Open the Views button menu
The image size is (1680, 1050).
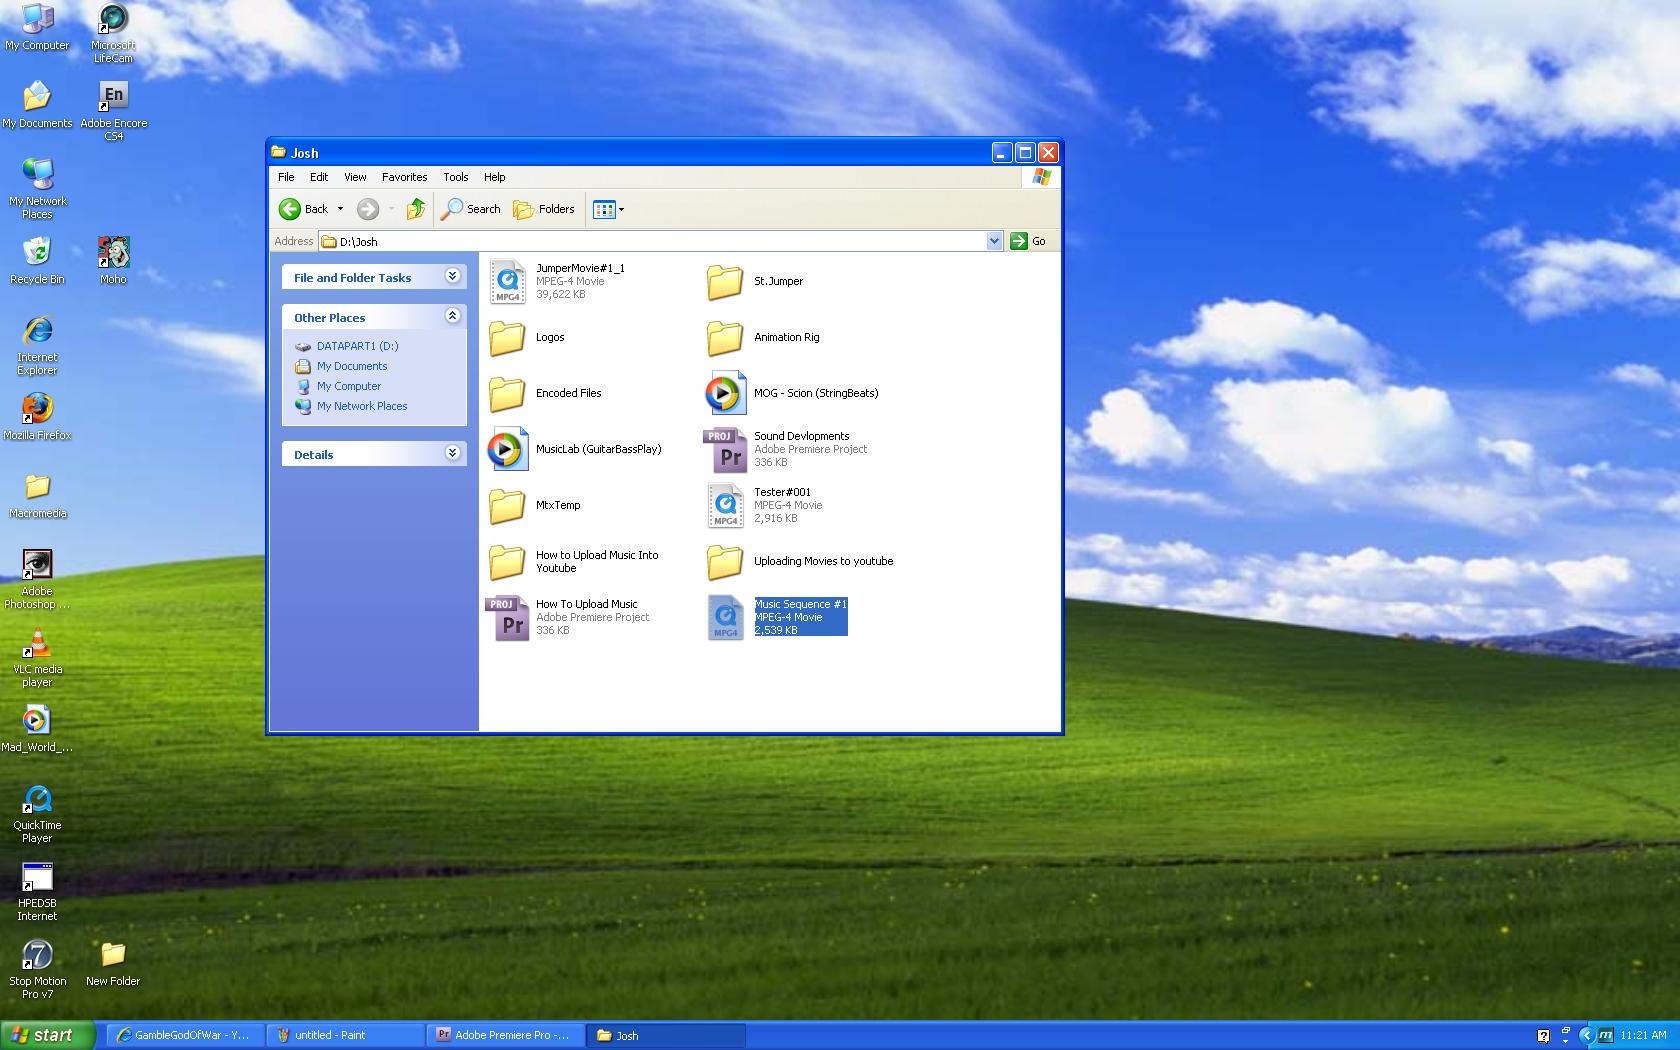pyautogui.click(x=608, y=209)
